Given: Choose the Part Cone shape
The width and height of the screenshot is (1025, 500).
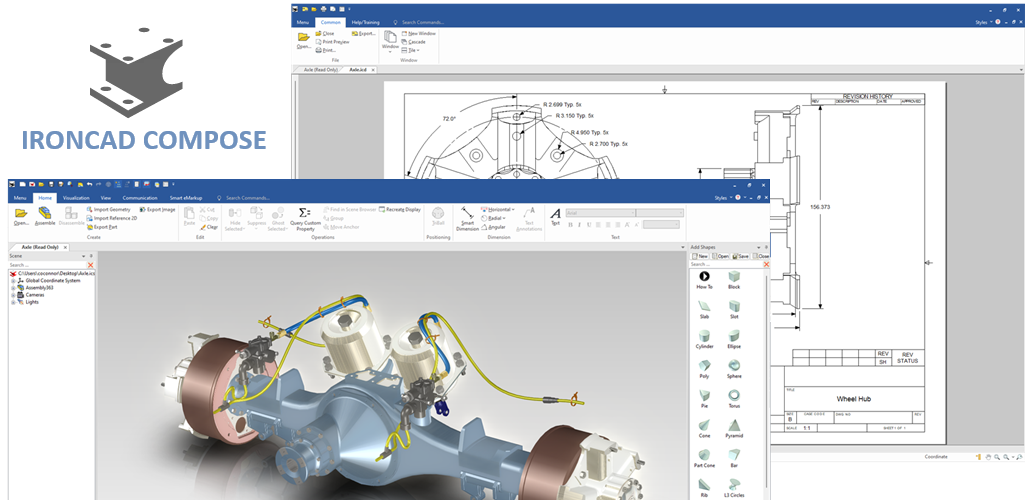Looking at the screenshot, I should (705, 458).
